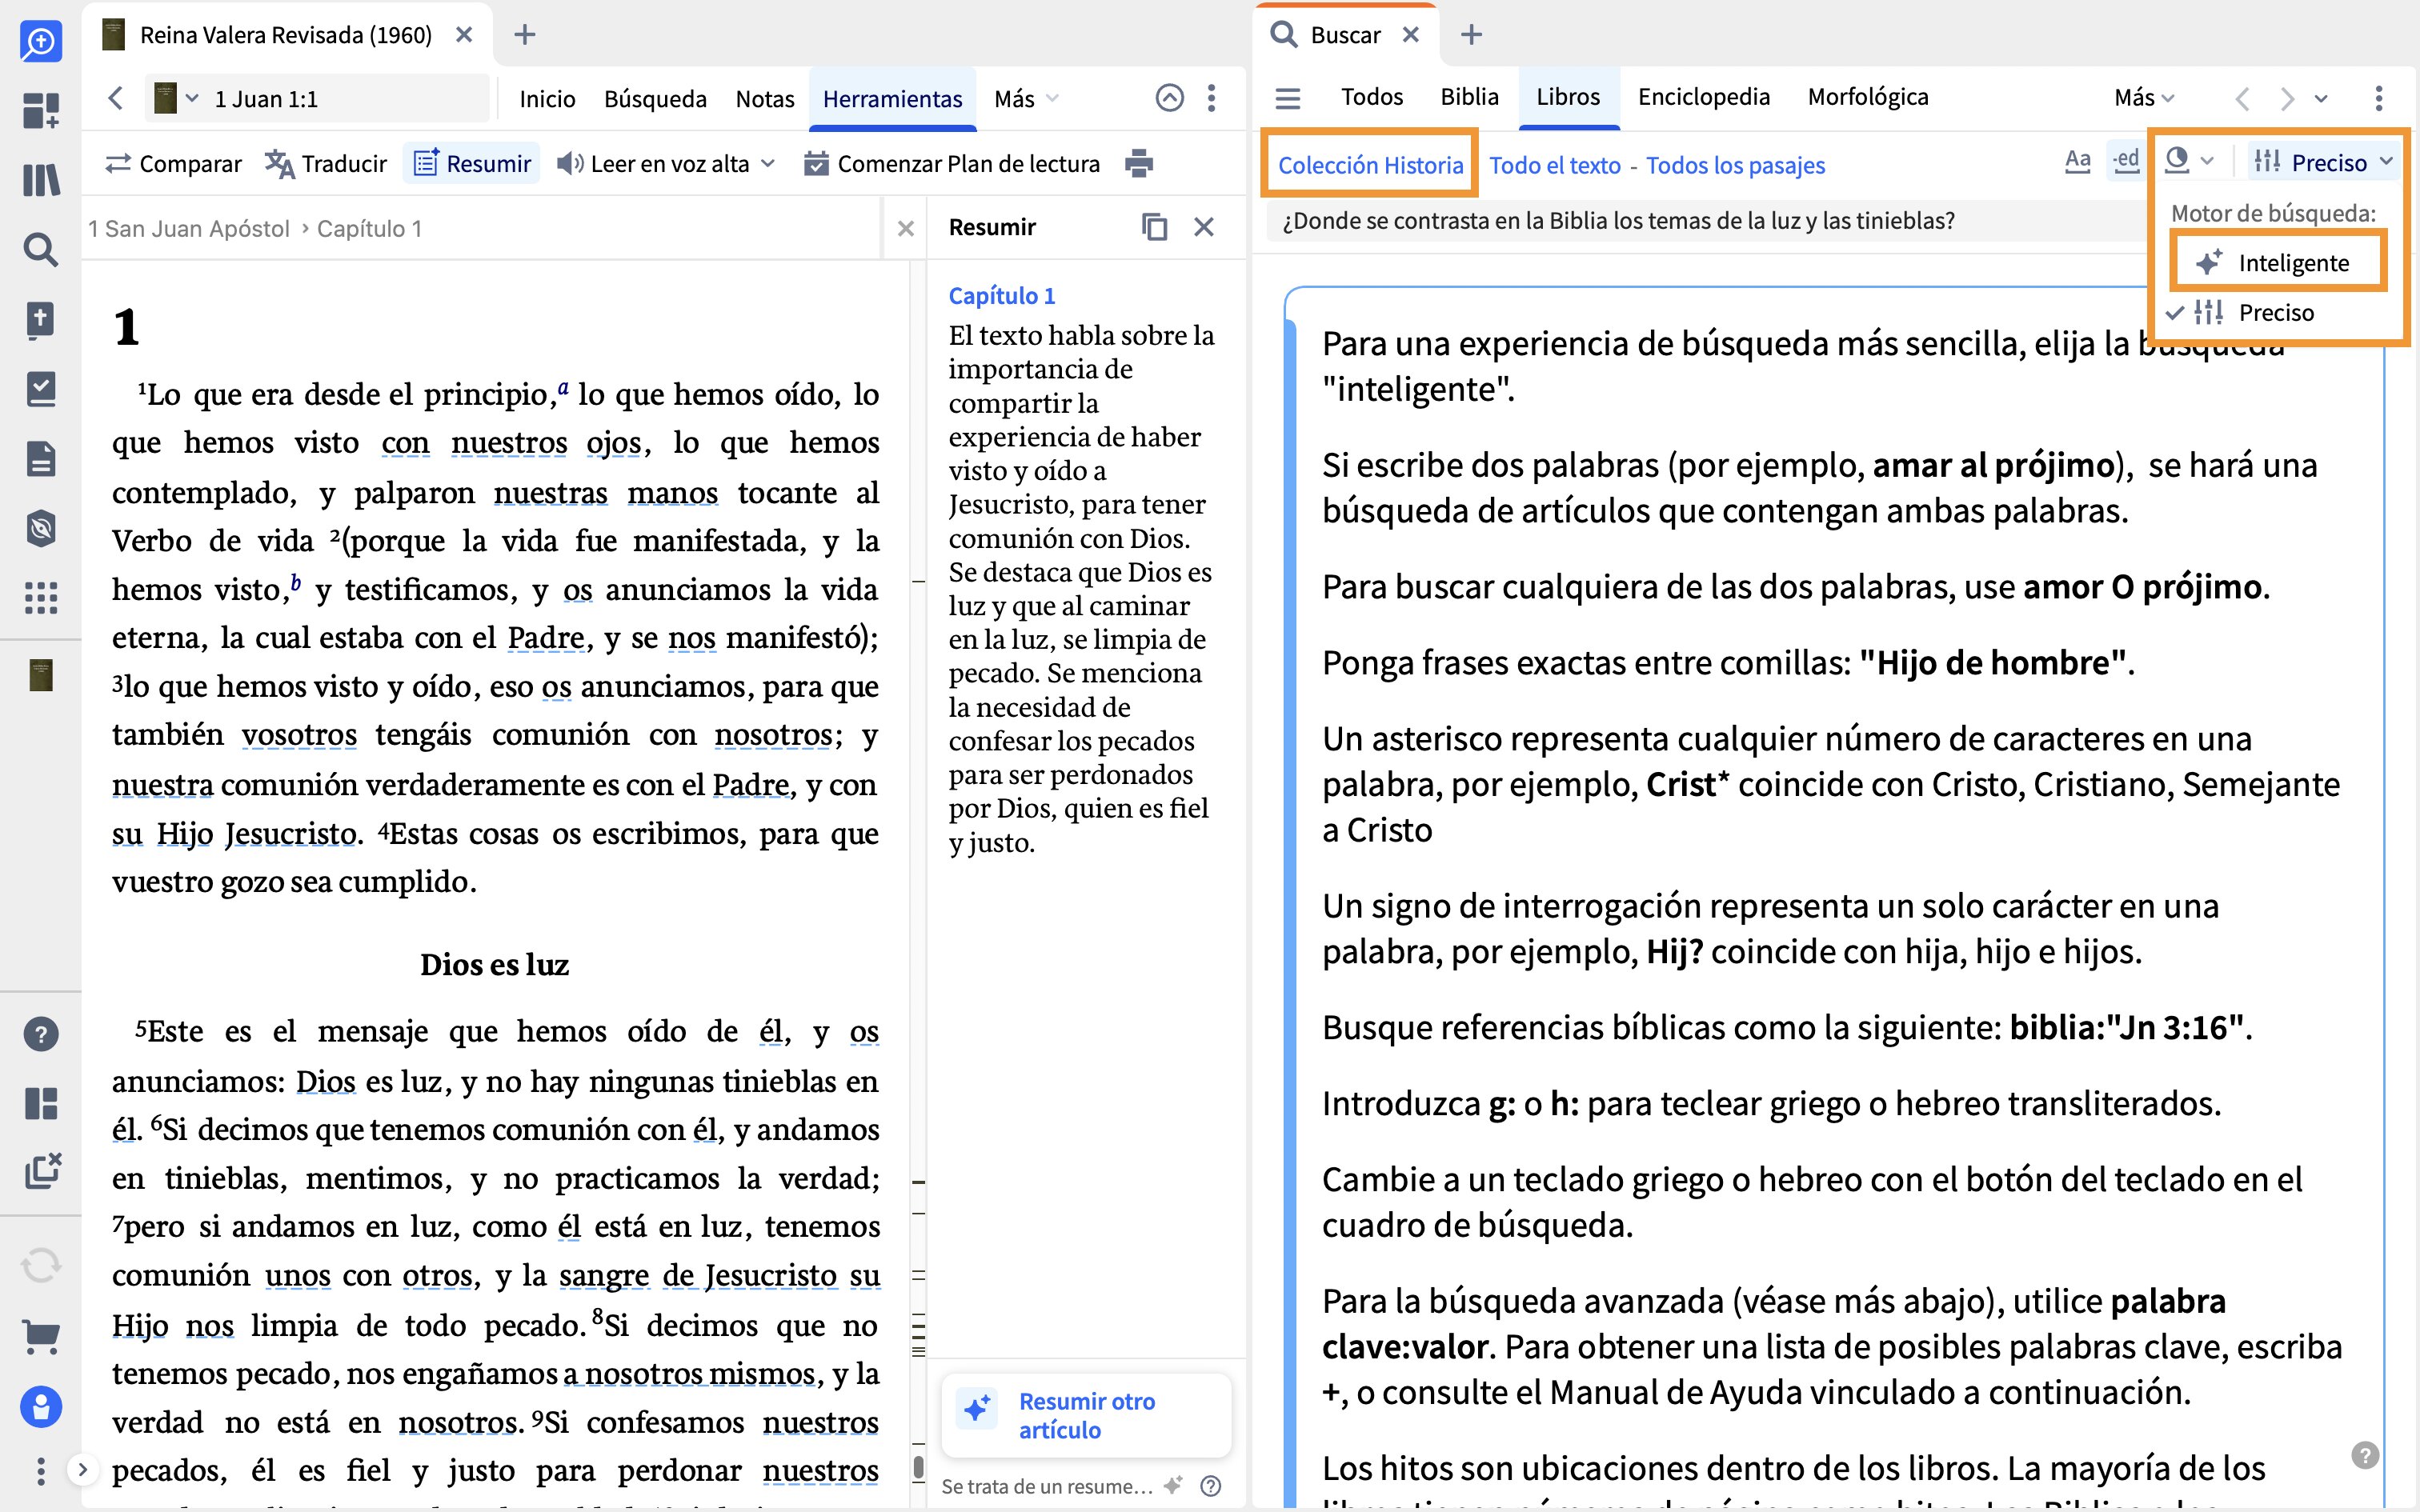Viewport: 2420px width, 1512px height.
Task: Expand the sidebar with bottom arrow
Action: pyautogui.click(x=83, y=1469)
